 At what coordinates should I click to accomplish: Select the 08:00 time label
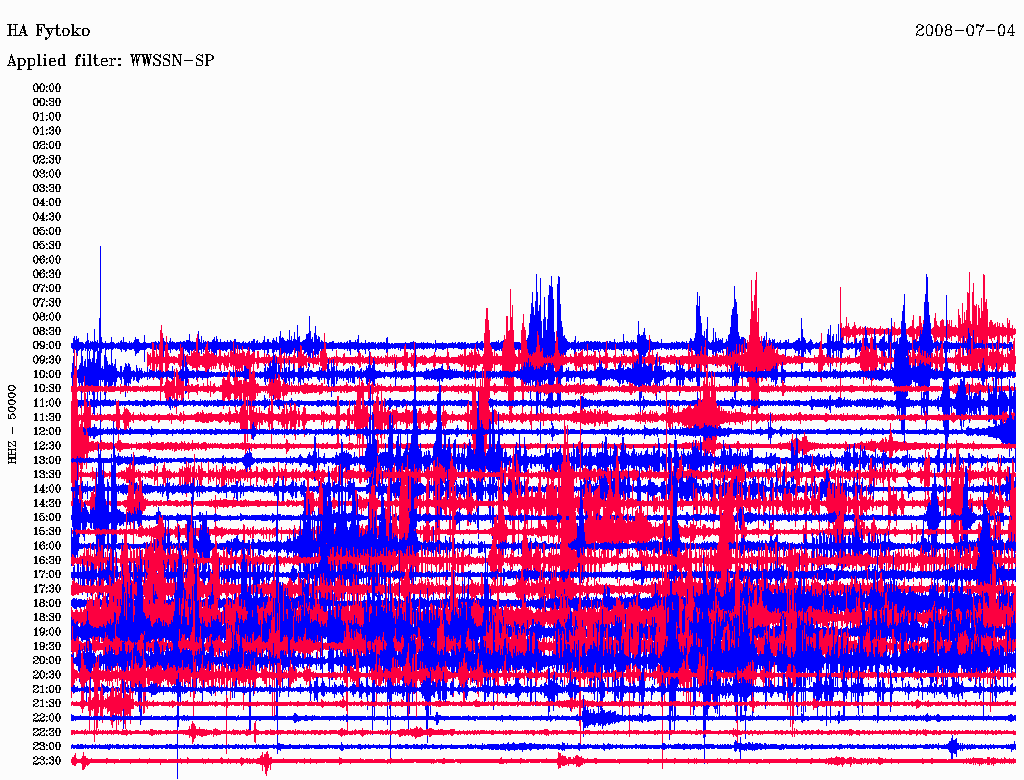tap(47, 317)
